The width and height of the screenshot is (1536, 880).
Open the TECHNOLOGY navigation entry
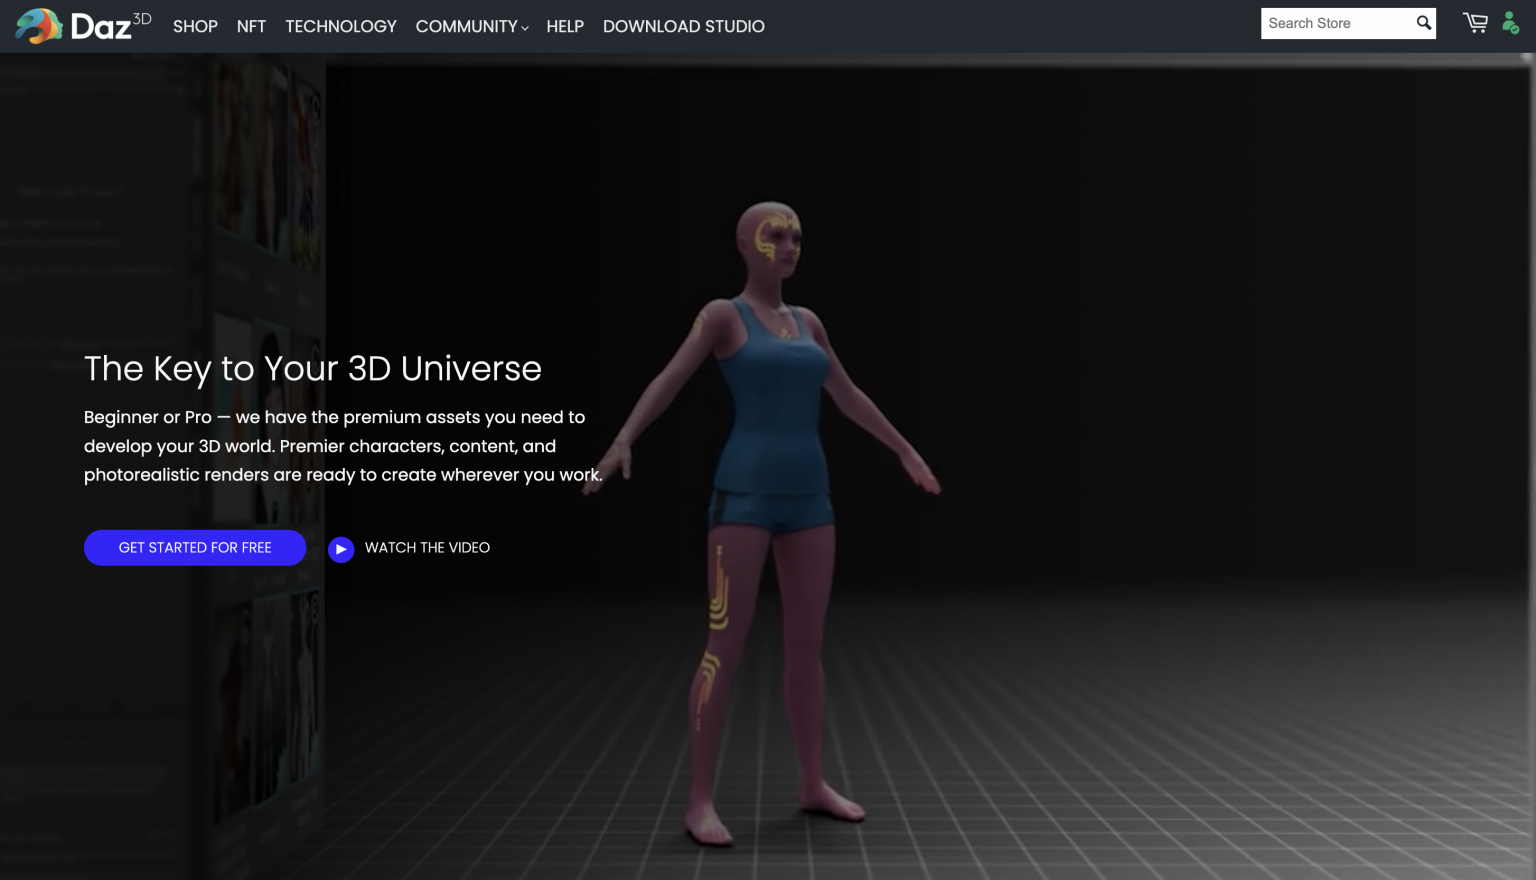pyautogui.click(x=340, y=26)
